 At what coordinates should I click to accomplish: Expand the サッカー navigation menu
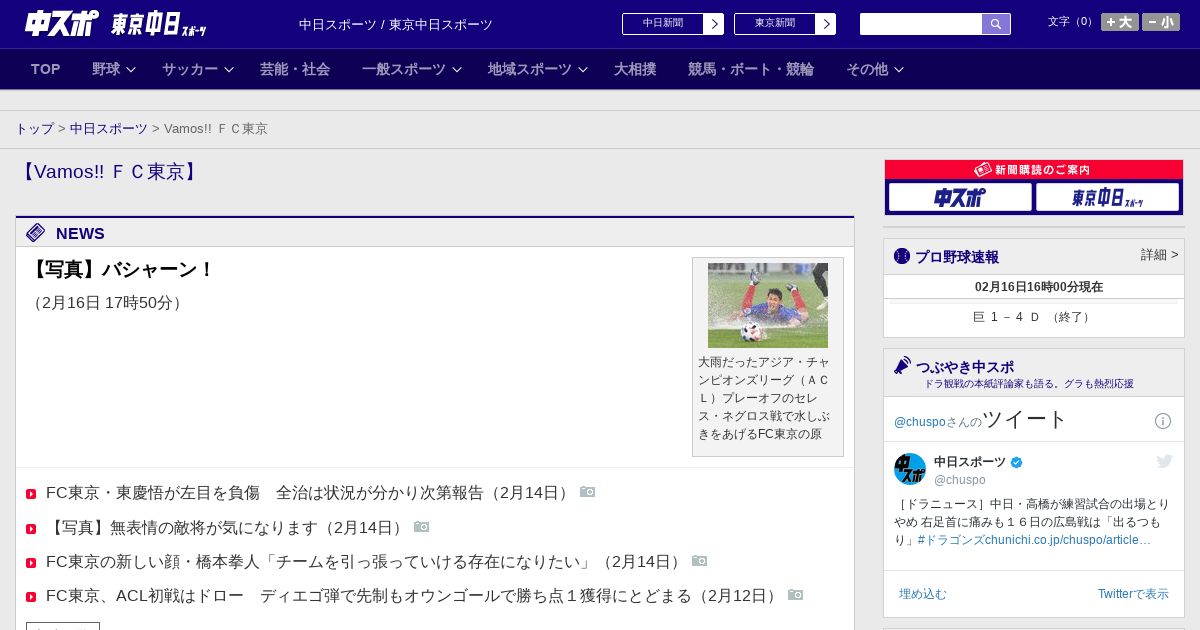click(198, 69)
